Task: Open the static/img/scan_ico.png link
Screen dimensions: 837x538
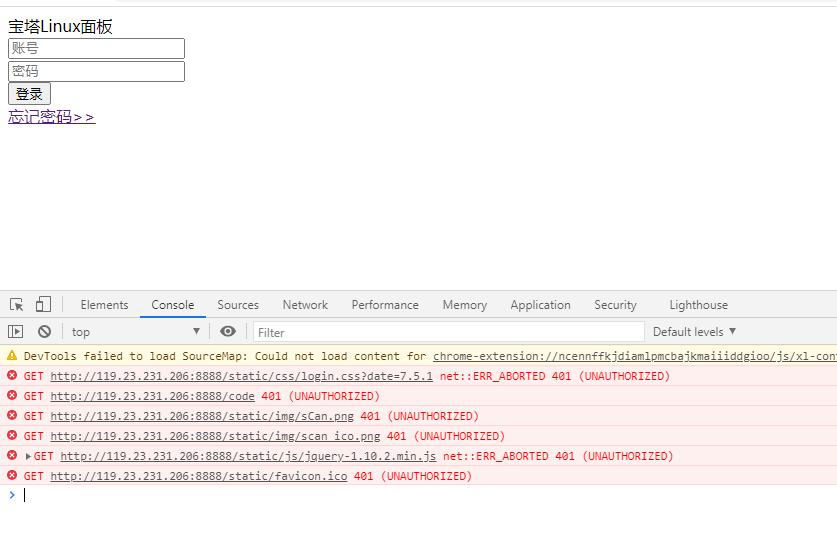Action: coord(215,436)
